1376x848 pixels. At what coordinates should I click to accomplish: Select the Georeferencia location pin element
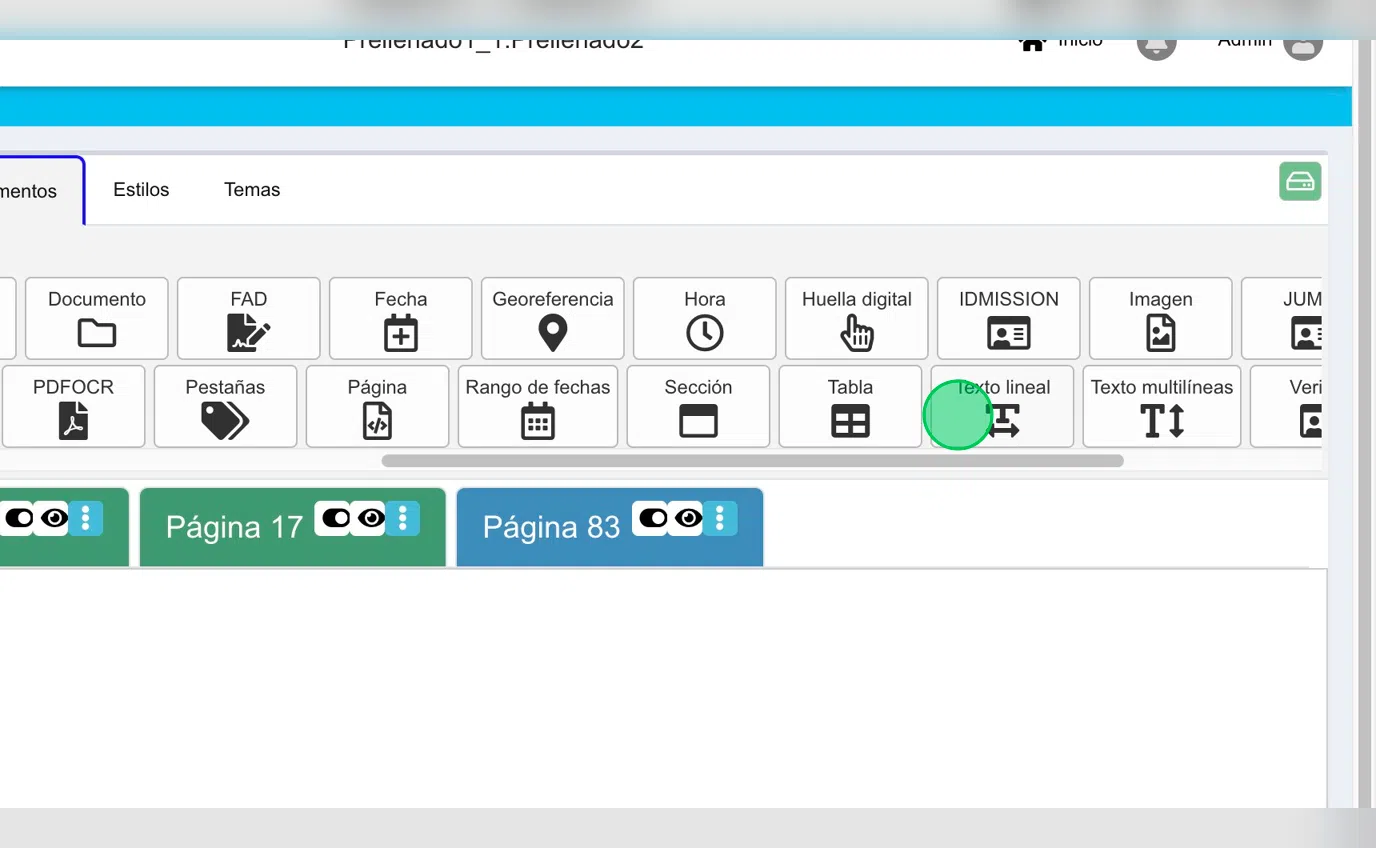point(552,318)
